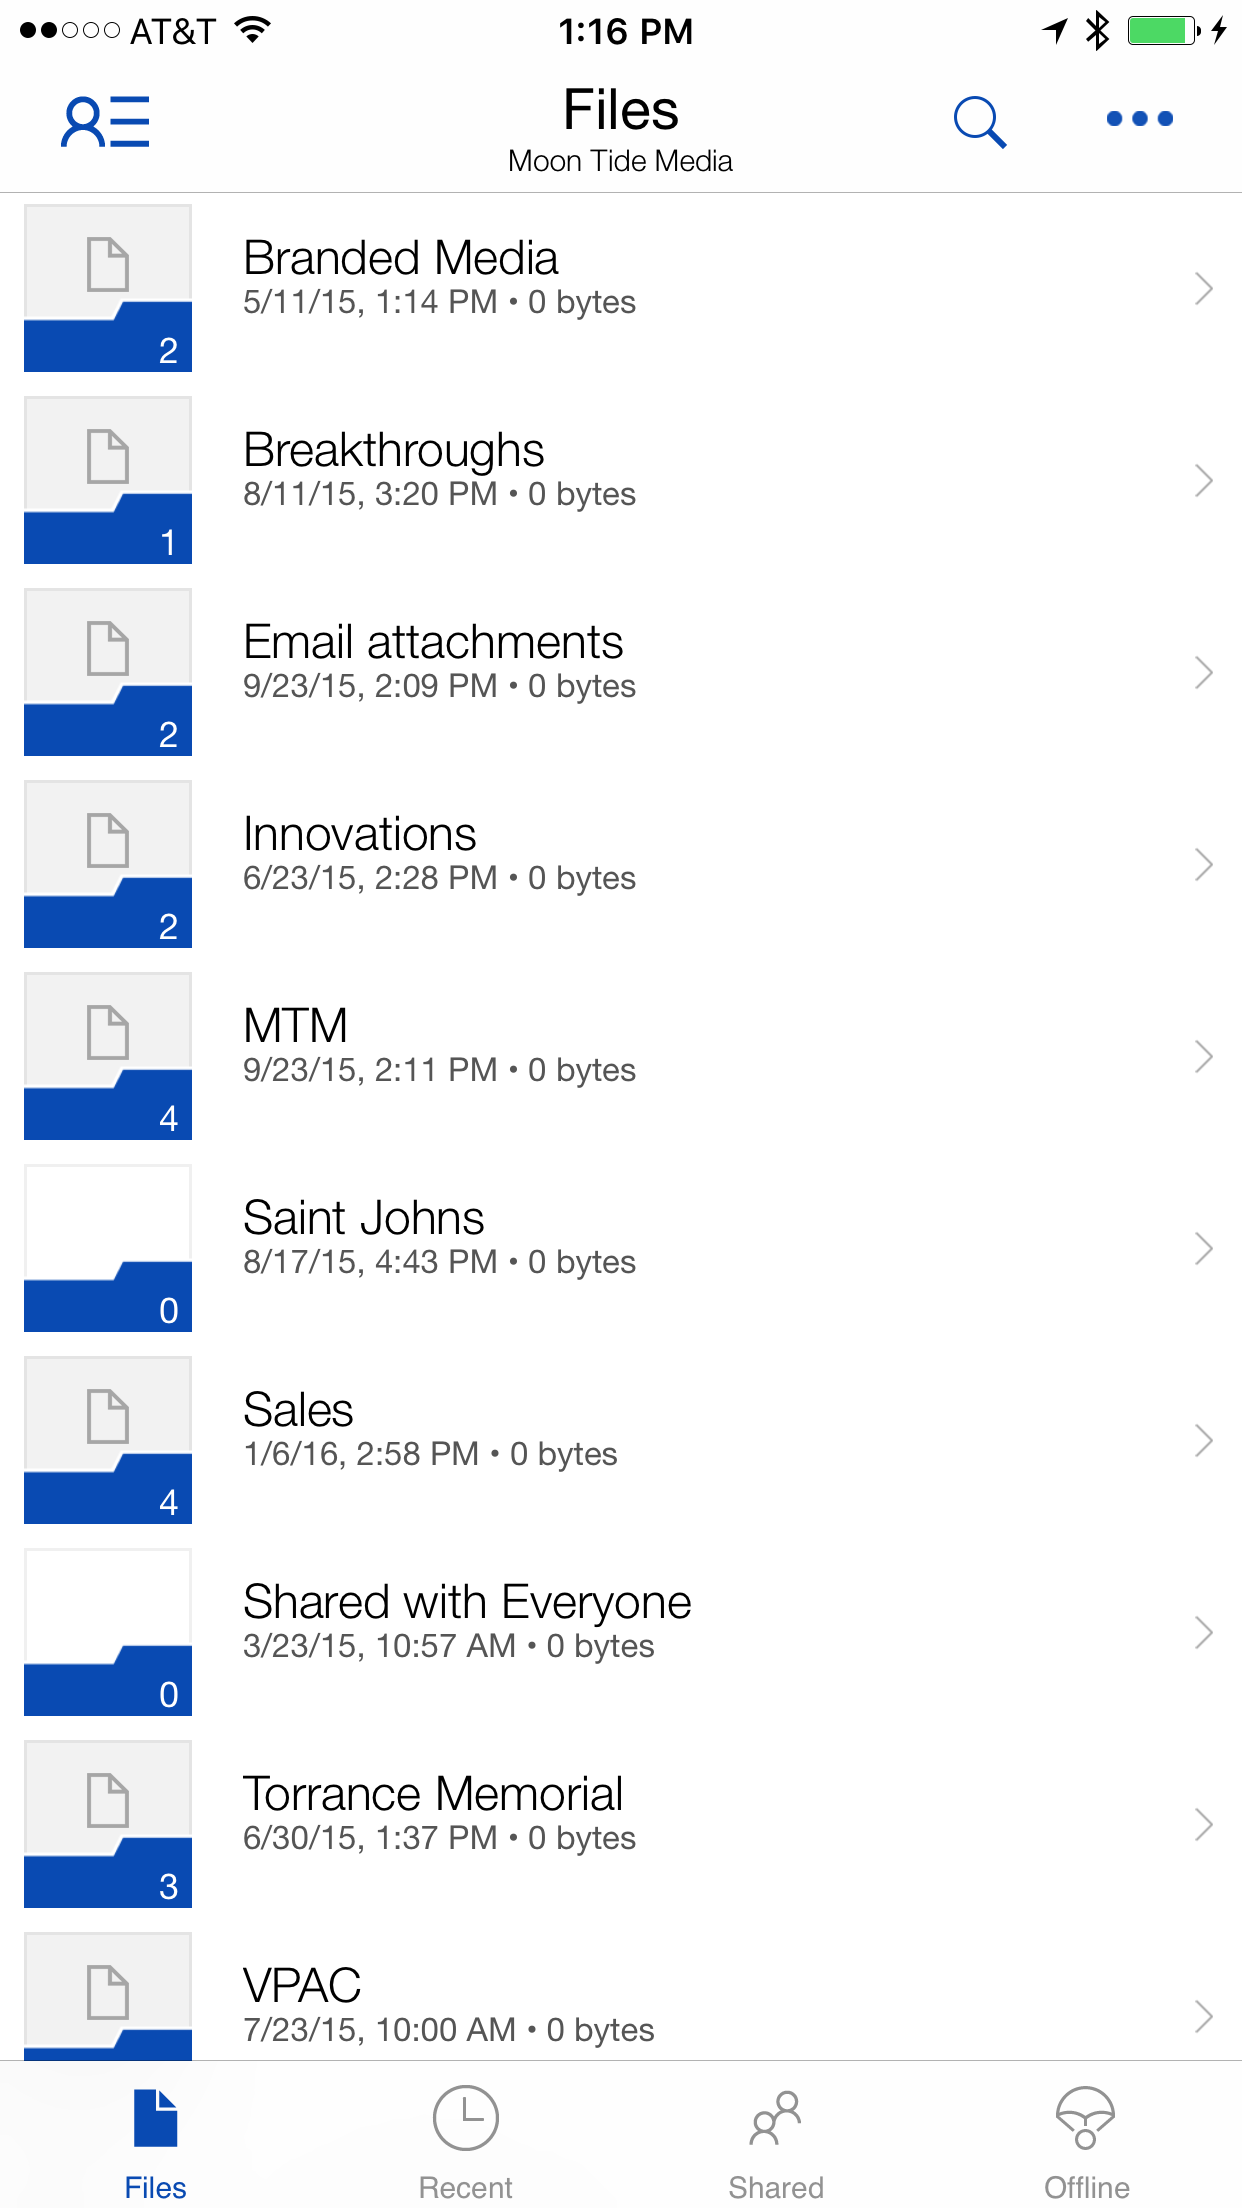Expand the Email attachments row chevron
Screen dimensions: 1242x2208
pos(1203,673)
